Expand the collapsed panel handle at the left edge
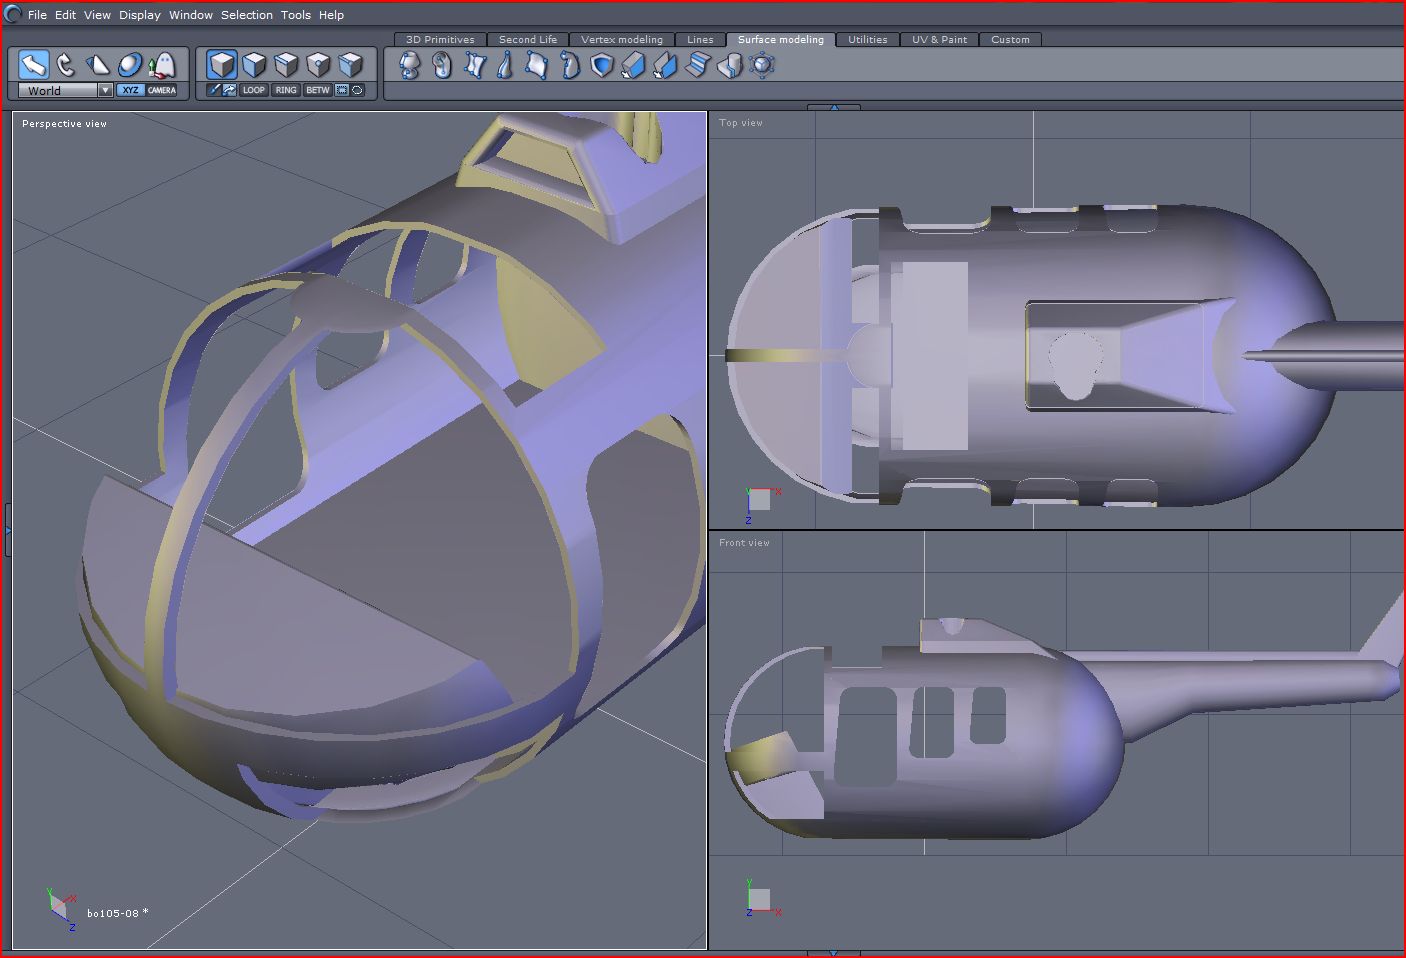Image resolution: width=1406 pixels, height=958 pixels. click(x=7, y=529)
